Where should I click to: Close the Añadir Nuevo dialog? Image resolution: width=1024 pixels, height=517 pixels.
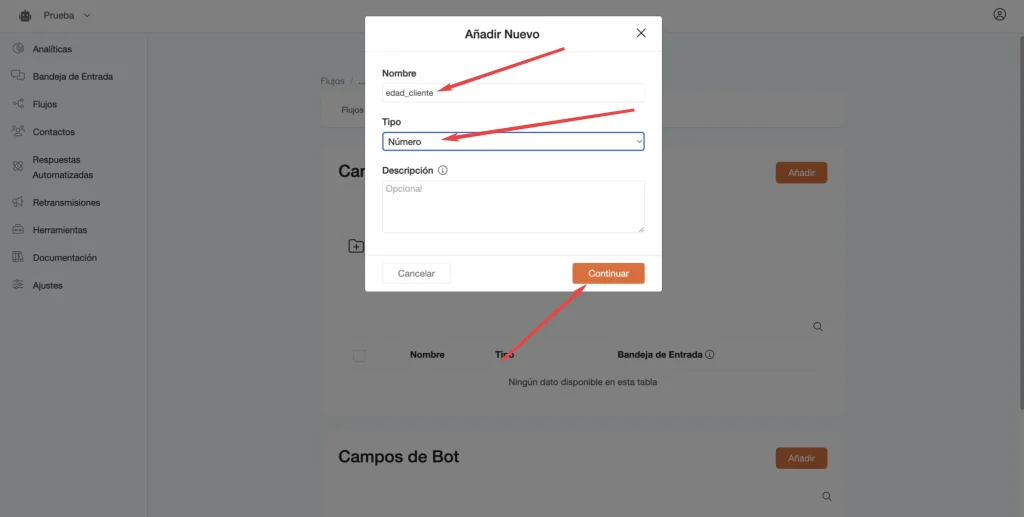[641, 33]
